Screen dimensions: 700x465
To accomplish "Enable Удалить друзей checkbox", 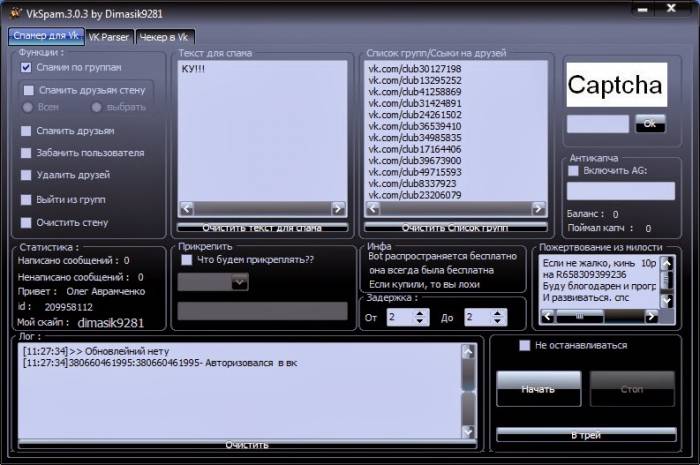I will (26, 175).
